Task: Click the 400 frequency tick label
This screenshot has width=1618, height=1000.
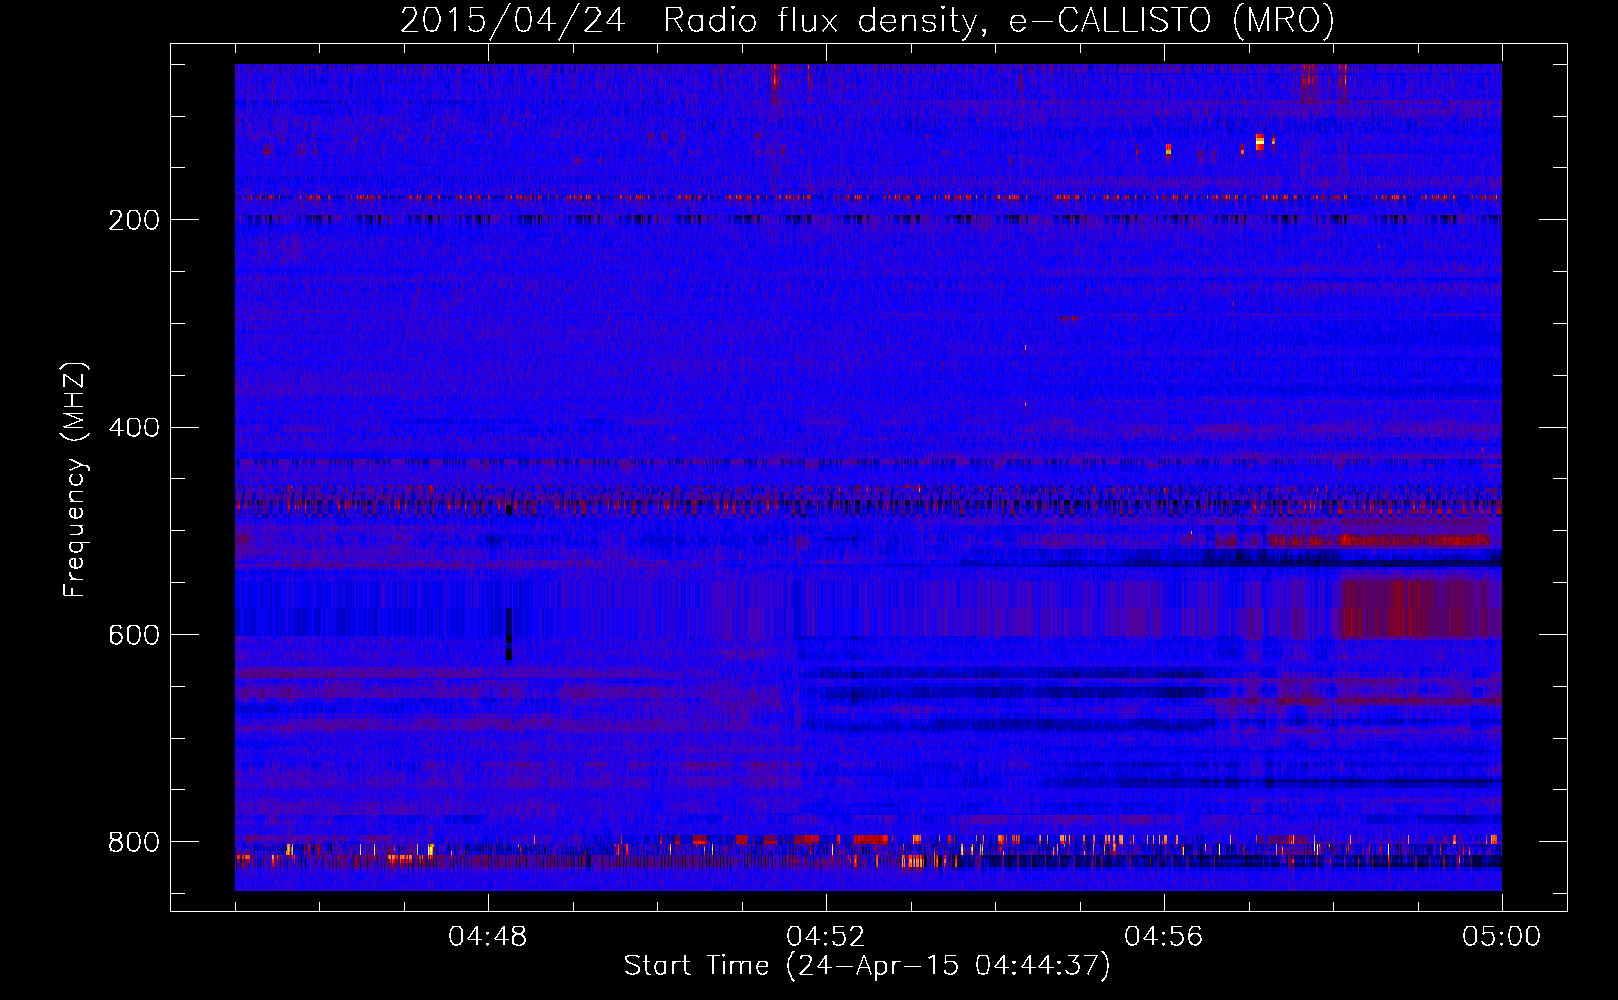Action: tap(134, 428)
